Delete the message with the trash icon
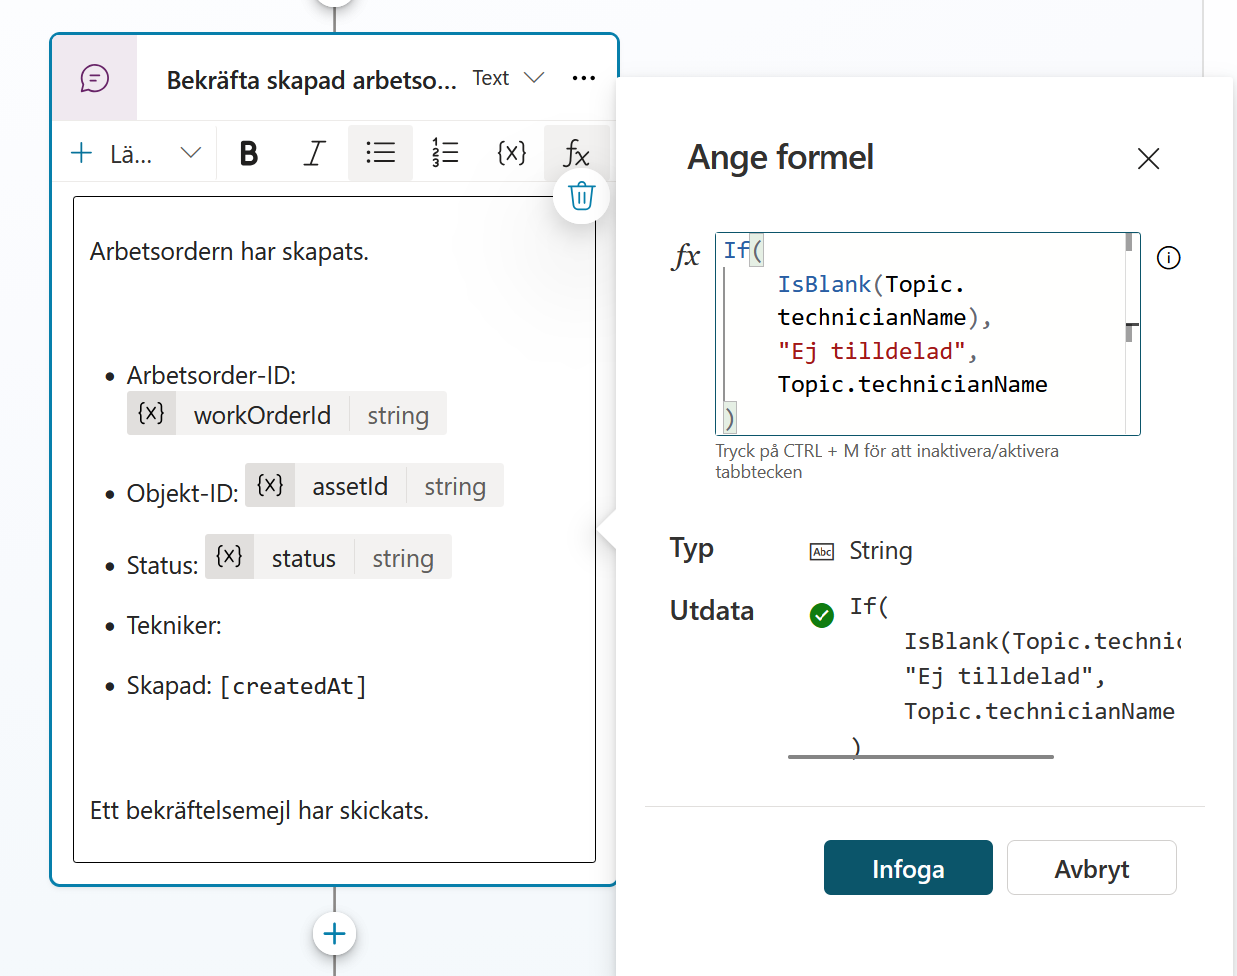 click(581, 196)
